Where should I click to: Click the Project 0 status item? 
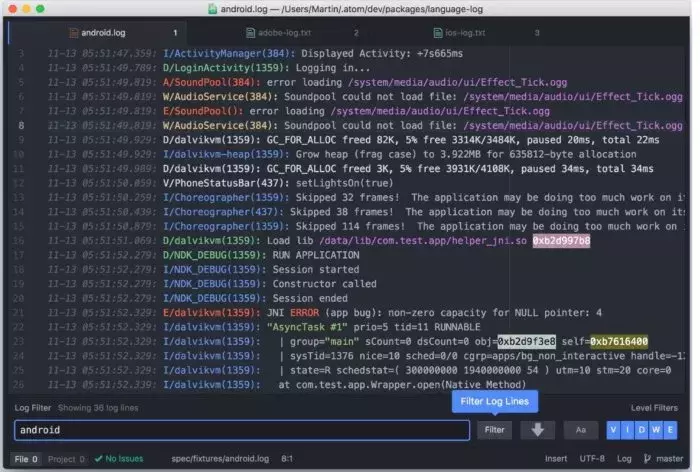66,459
